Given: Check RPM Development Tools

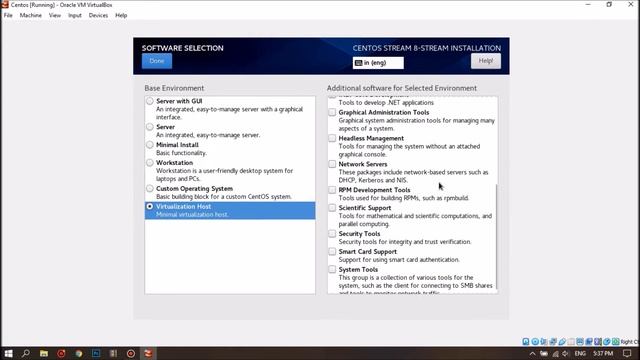Looking at the screenshot, I should point(332,190).
